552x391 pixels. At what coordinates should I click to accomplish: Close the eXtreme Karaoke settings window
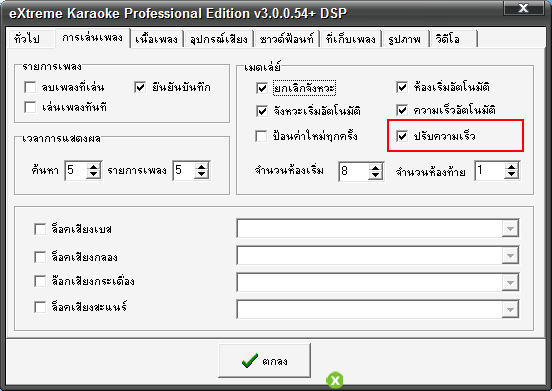[523, 8]
